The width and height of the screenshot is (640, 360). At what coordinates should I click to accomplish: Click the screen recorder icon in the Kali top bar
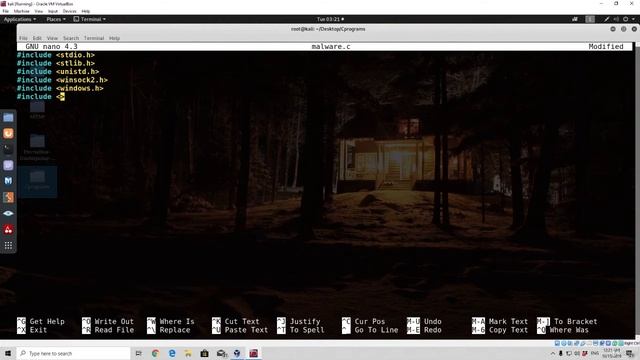(x=575, y=19)
